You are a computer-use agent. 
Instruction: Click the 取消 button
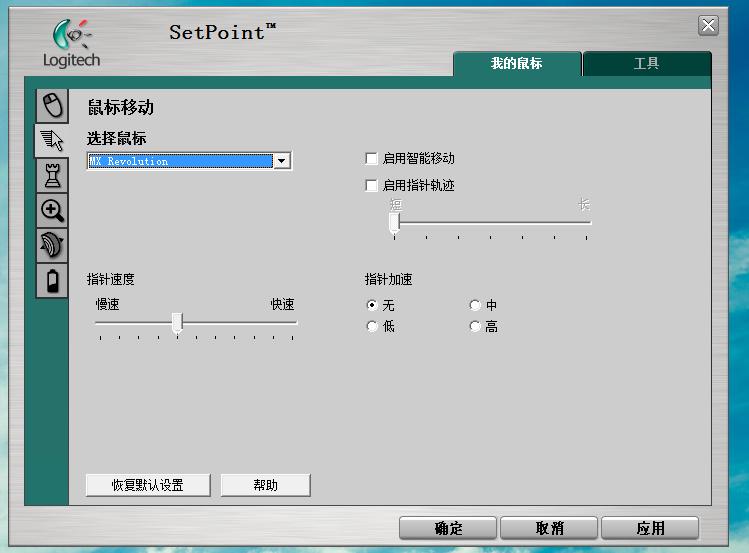click(549, 528)
